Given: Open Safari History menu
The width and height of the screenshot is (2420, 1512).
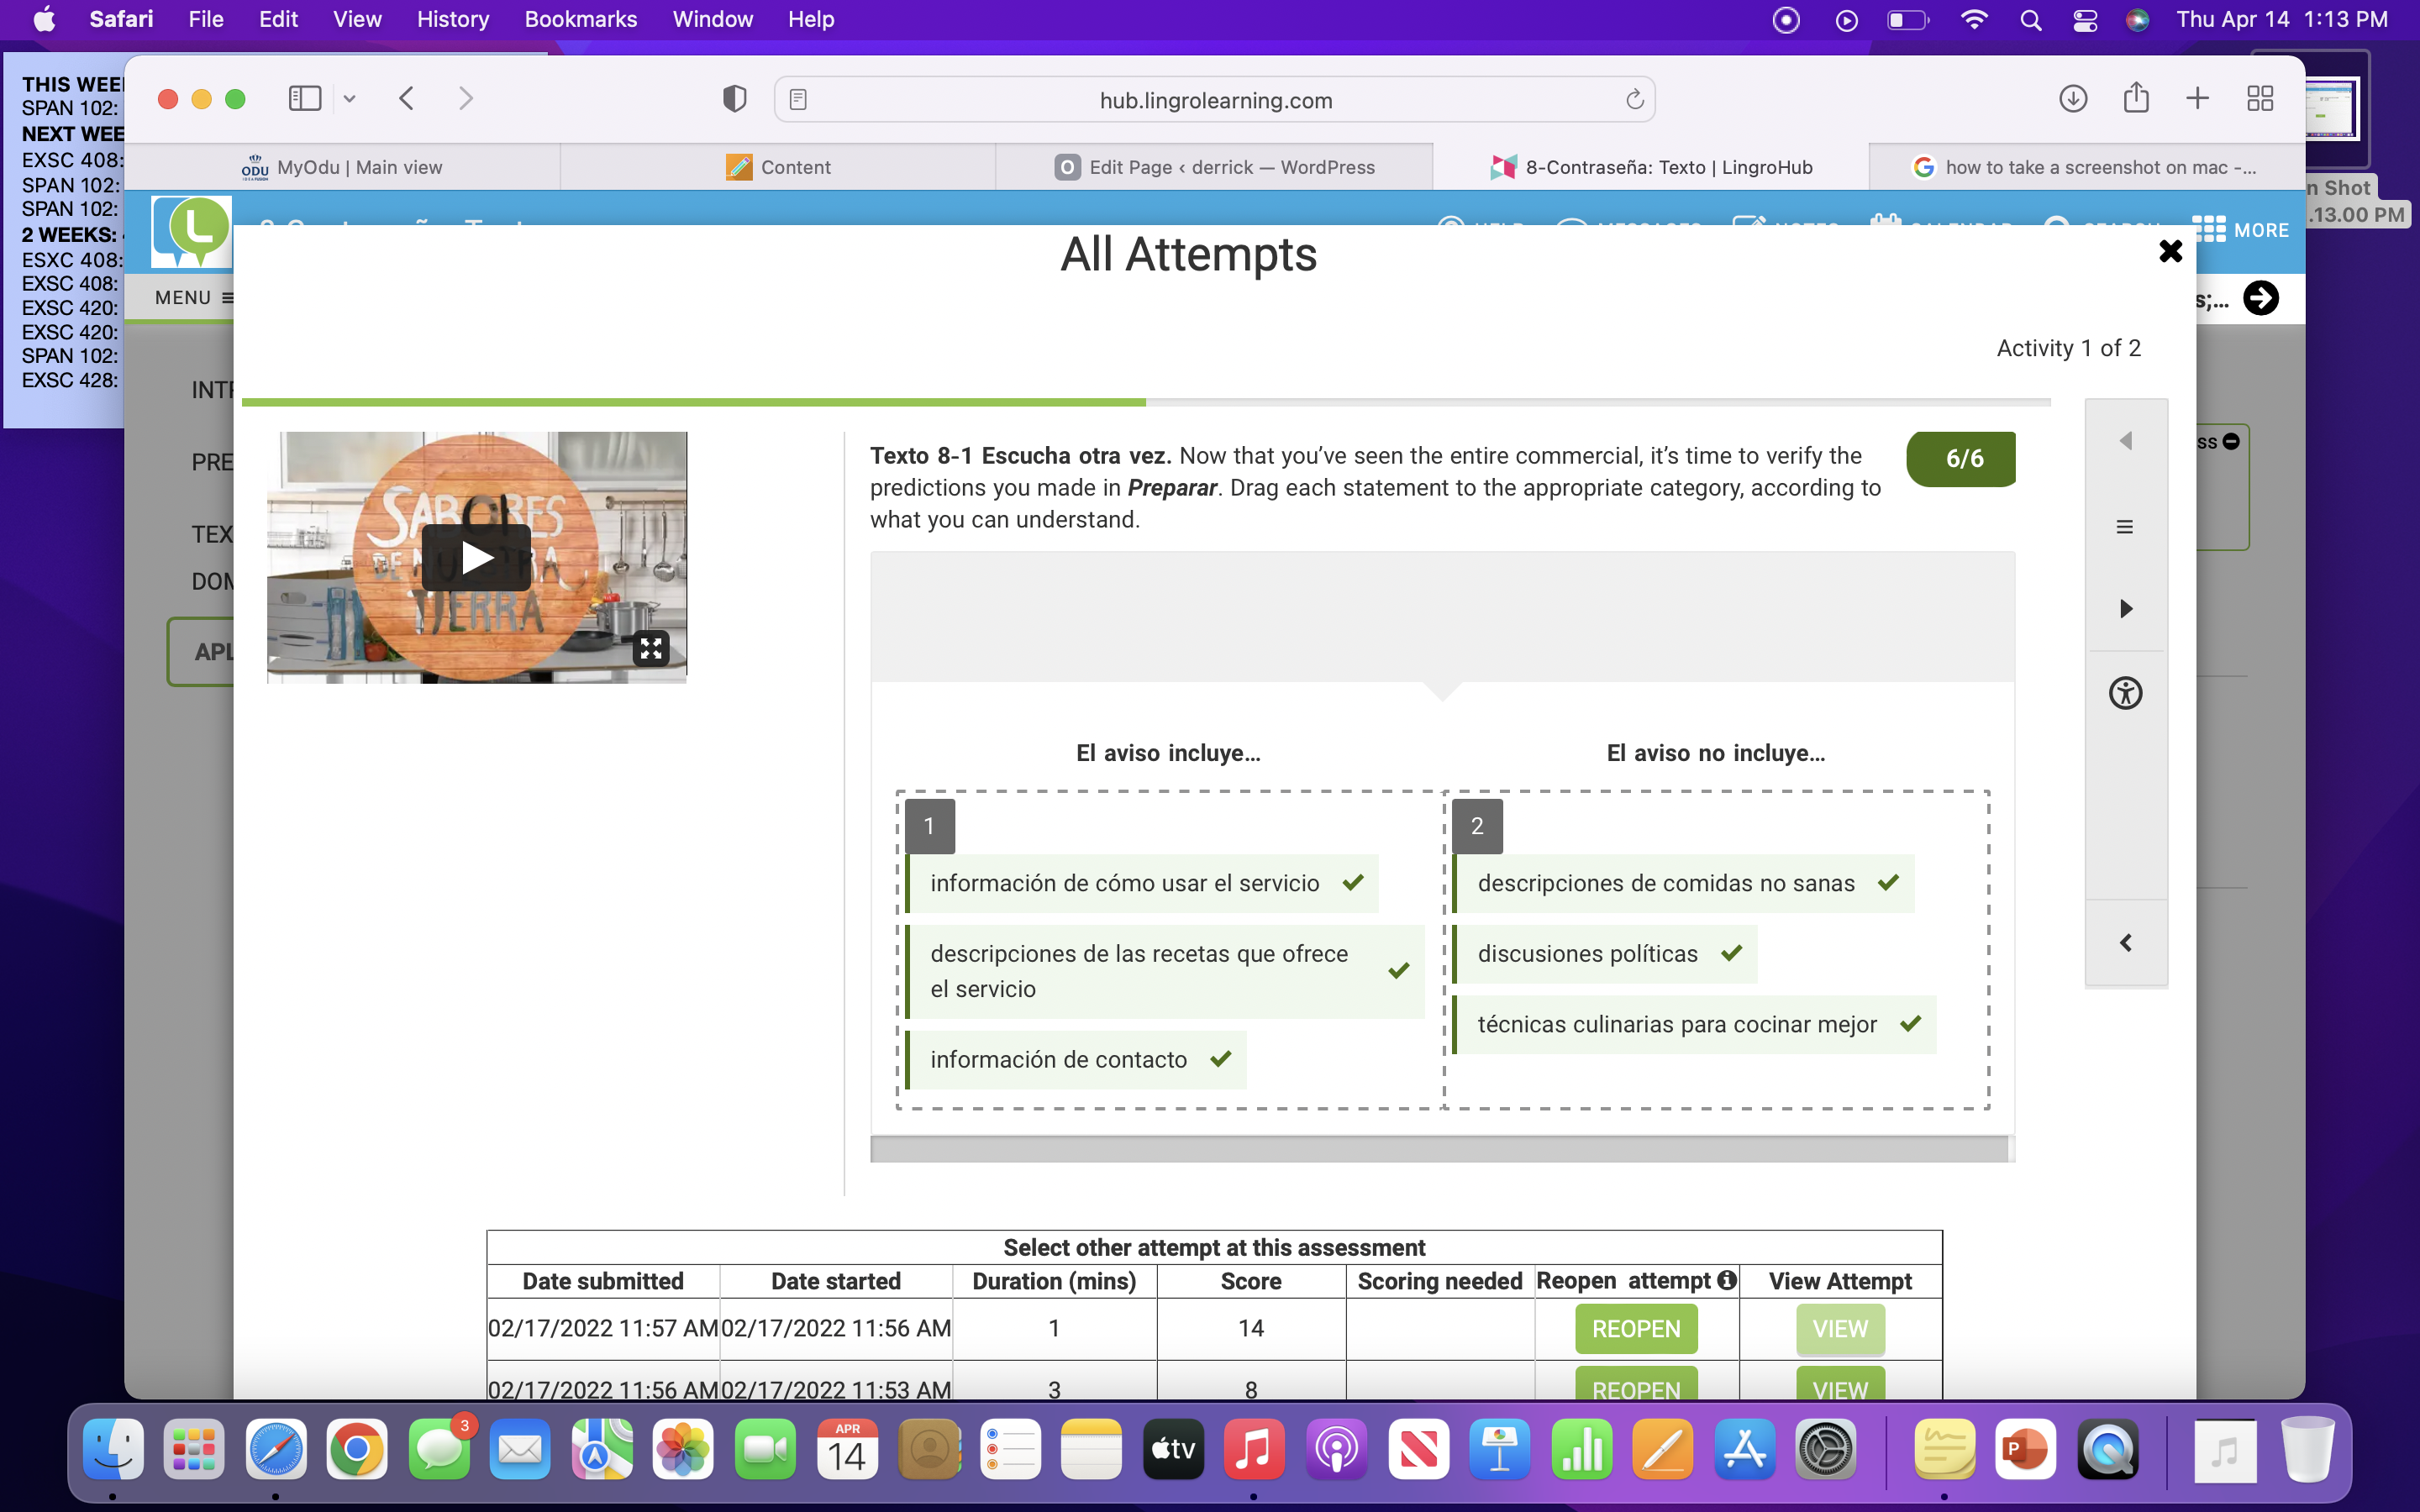Looking at the screenshot, I should point(452,19).
